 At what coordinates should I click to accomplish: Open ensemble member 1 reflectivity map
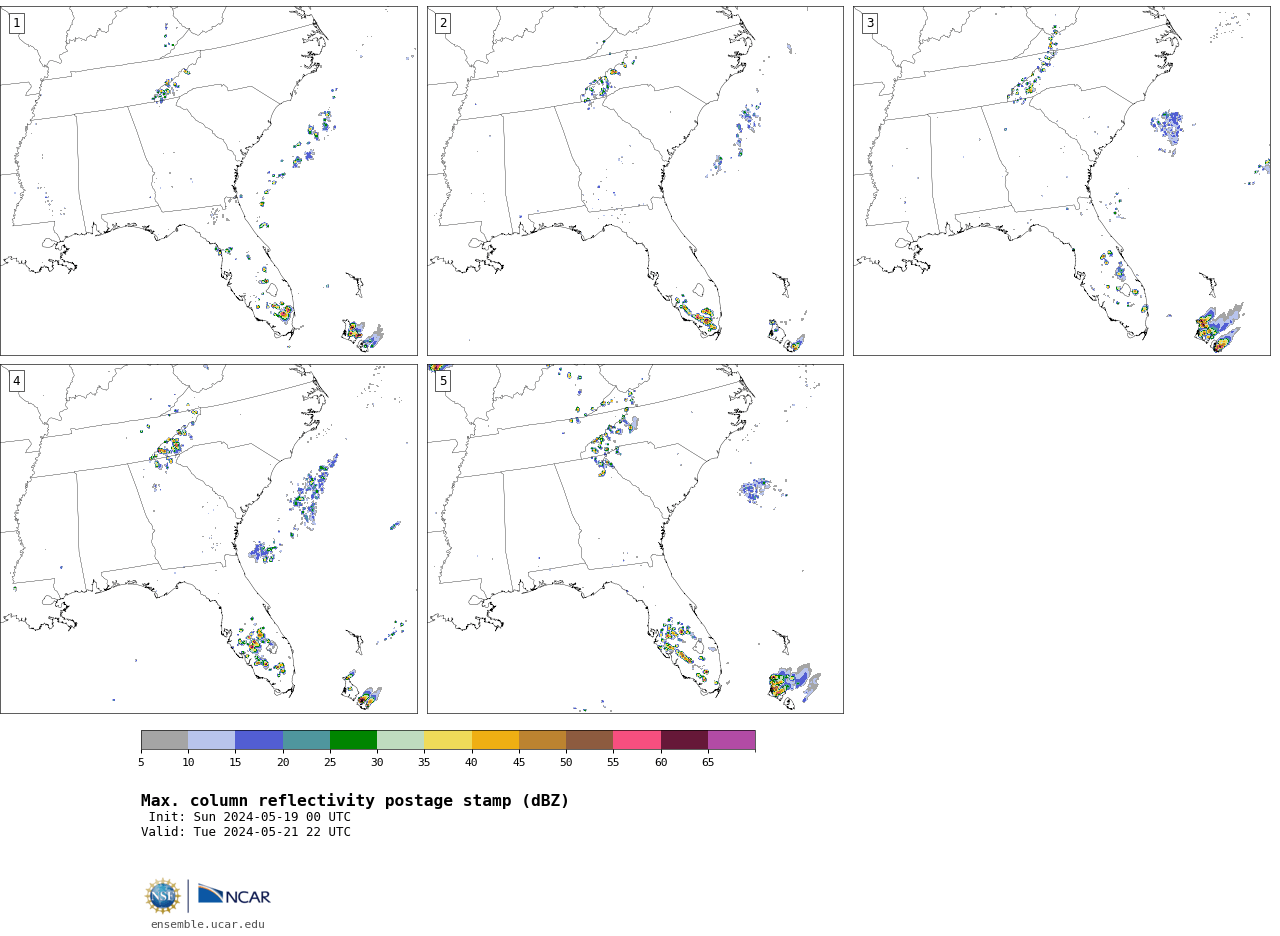coord(208,181)
